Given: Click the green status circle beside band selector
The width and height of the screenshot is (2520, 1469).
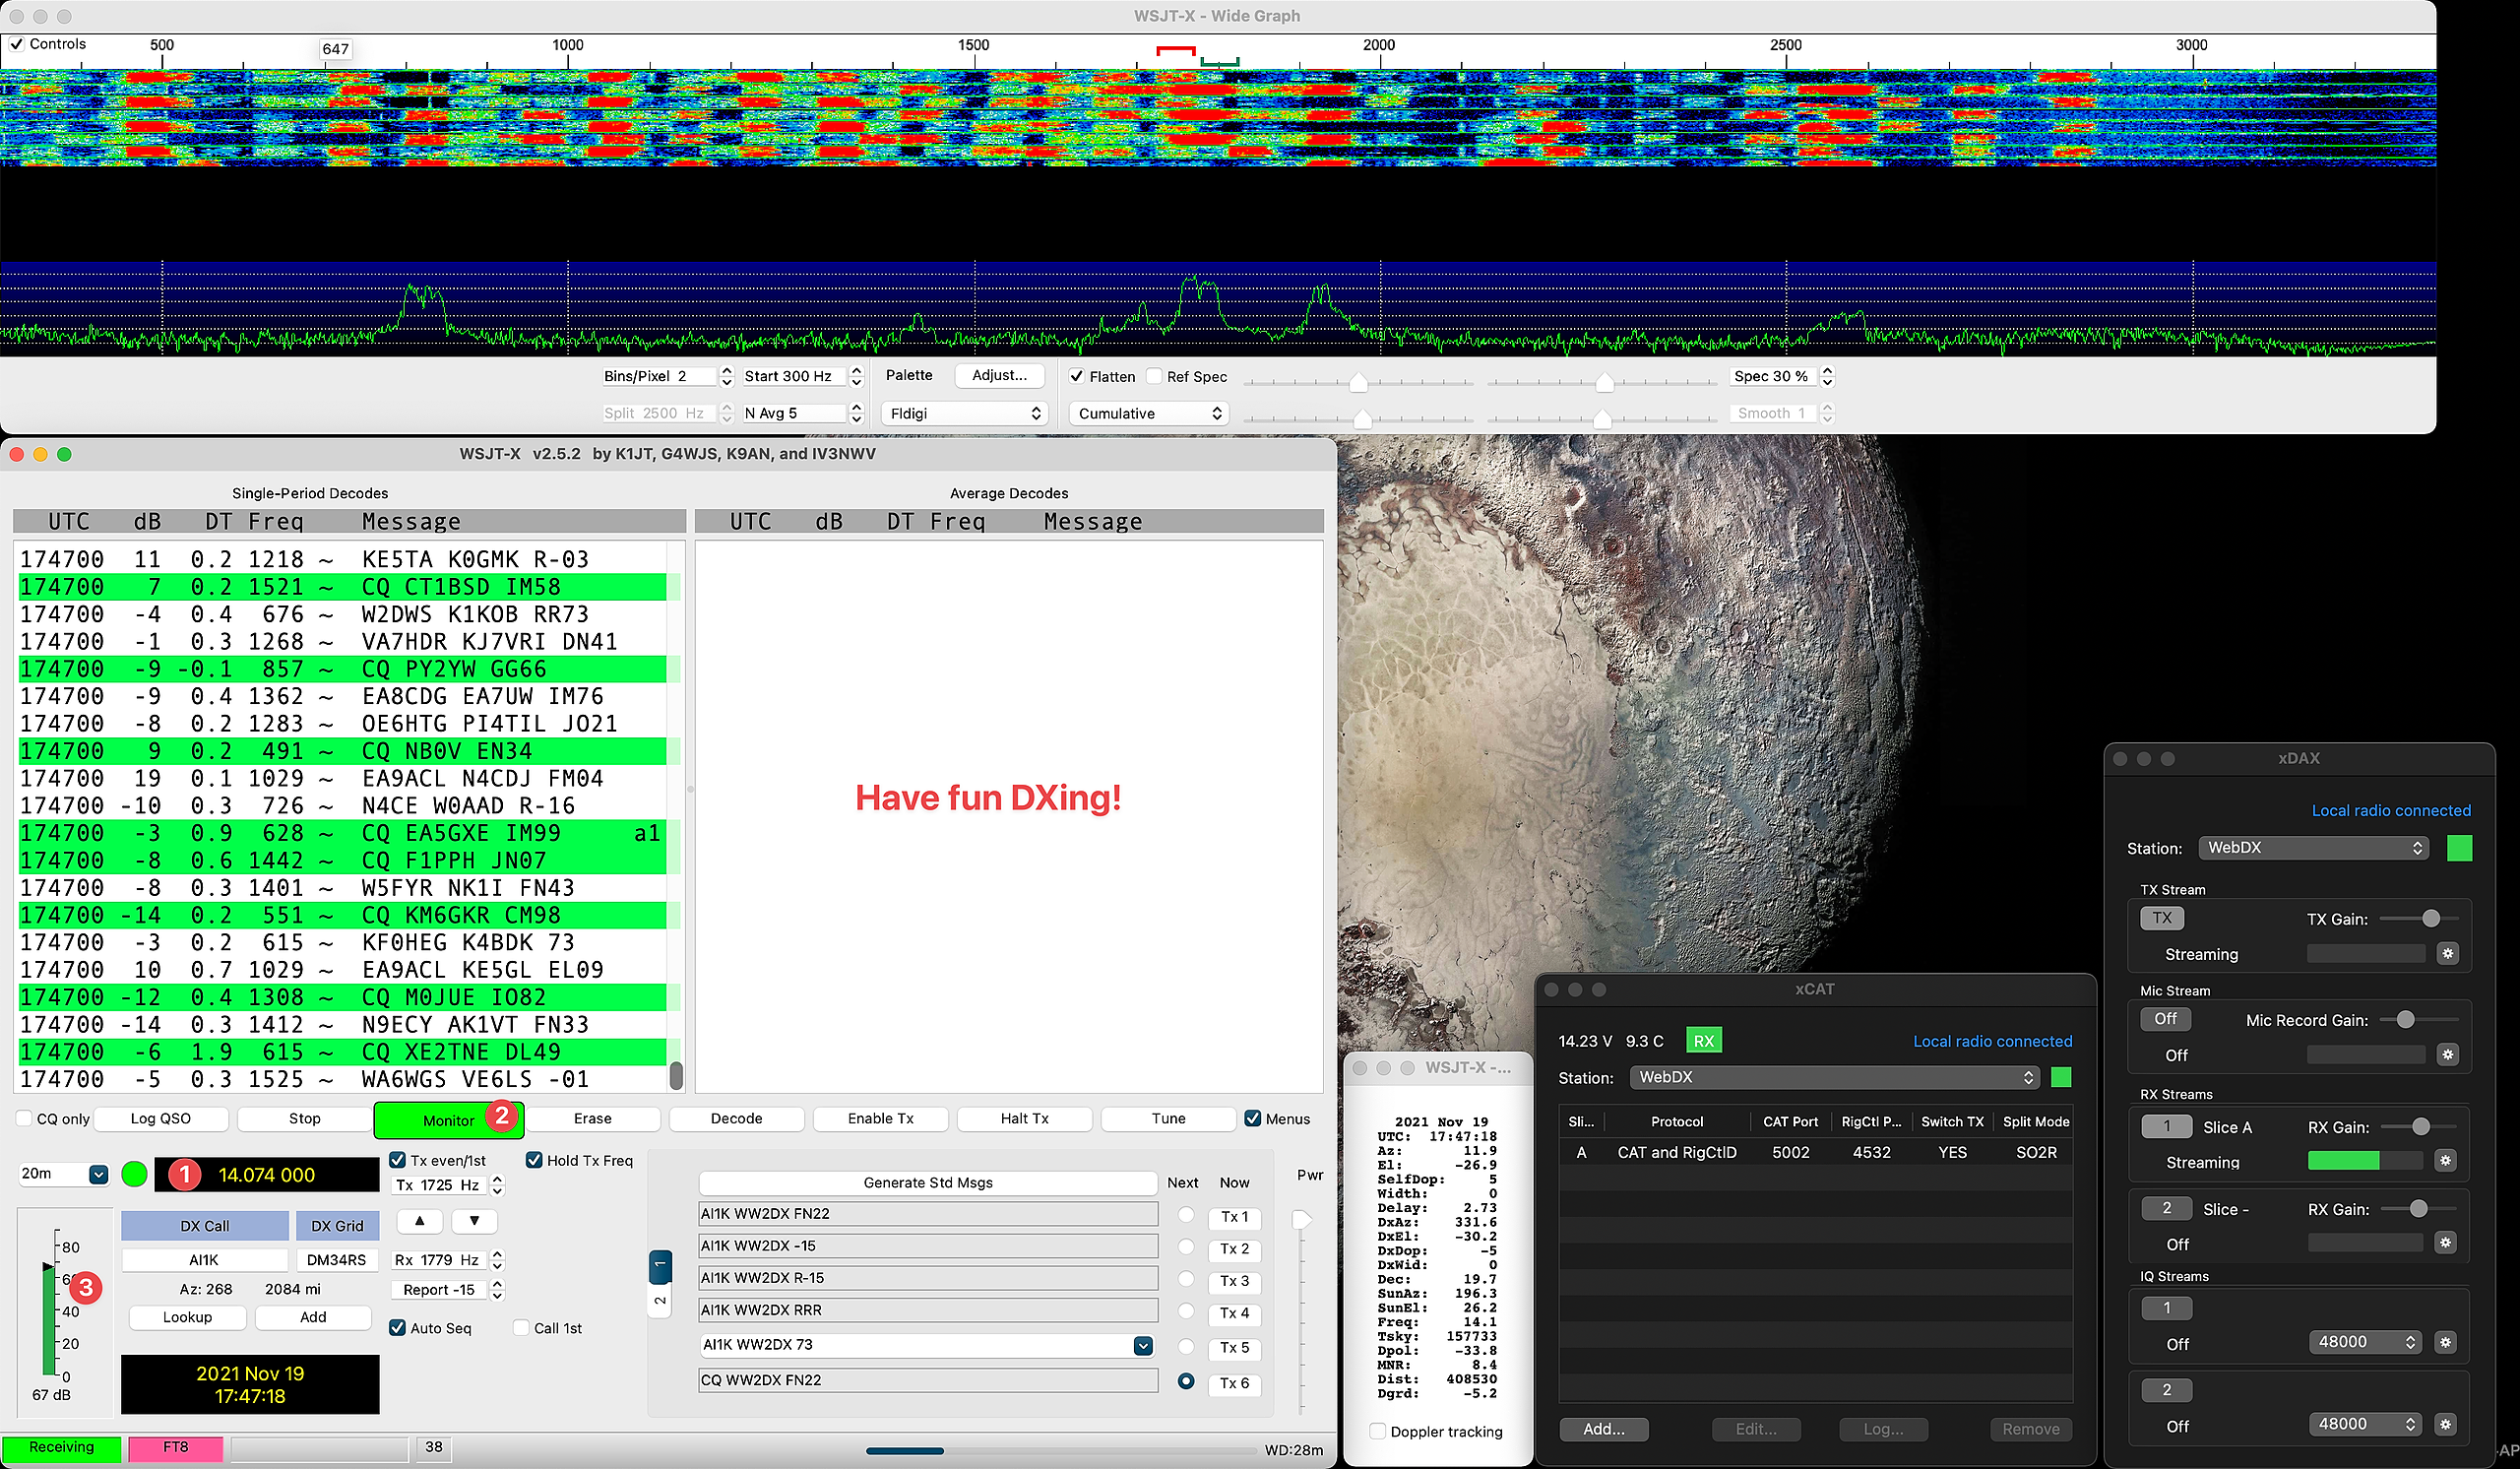Looking at the screenshot, I should point(134,1174).
